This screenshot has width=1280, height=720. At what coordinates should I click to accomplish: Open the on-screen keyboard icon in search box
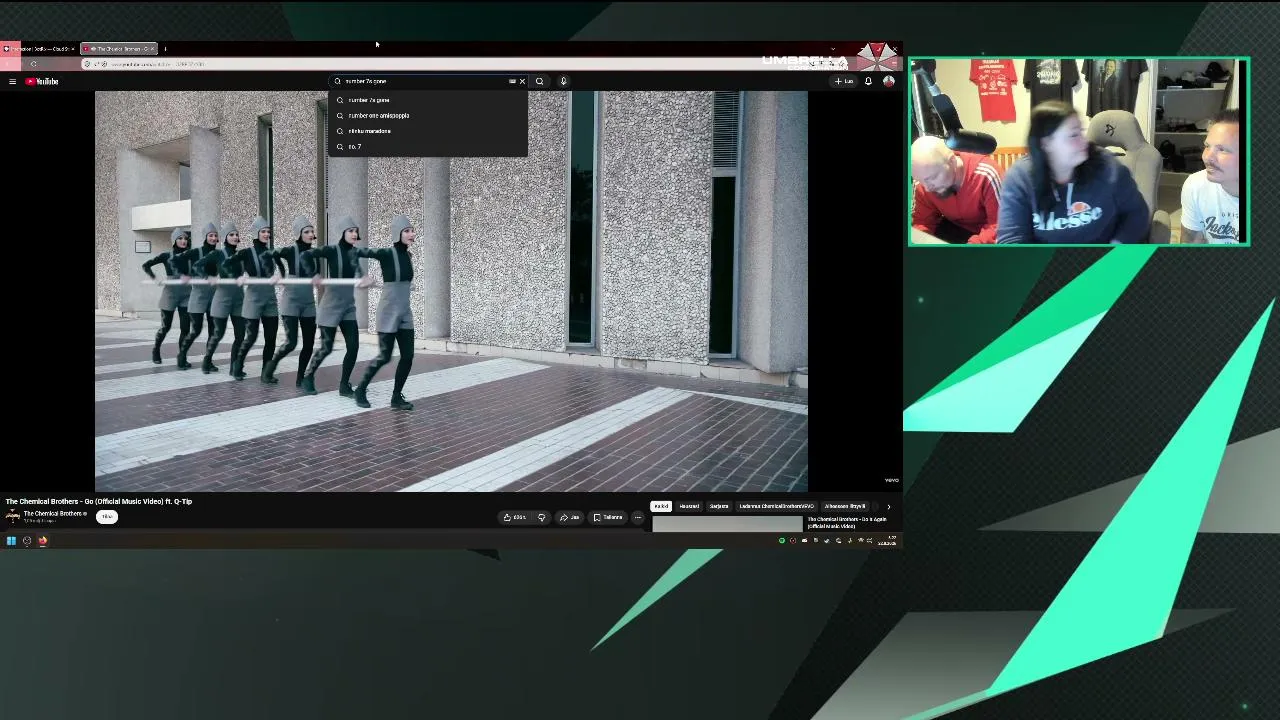pos(512,81)
